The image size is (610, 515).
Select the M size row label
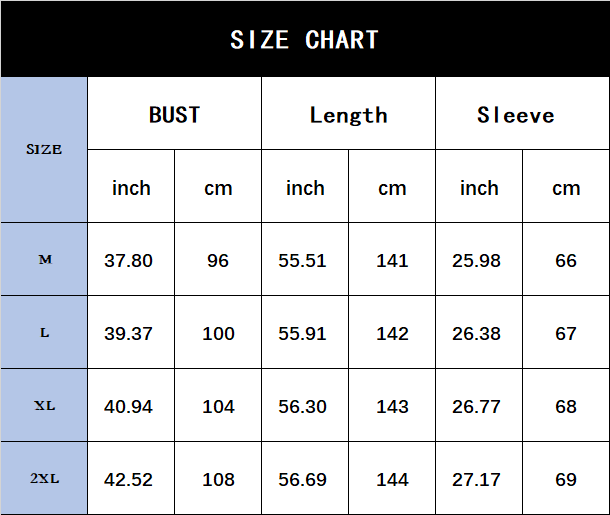[x=44, y=260]
